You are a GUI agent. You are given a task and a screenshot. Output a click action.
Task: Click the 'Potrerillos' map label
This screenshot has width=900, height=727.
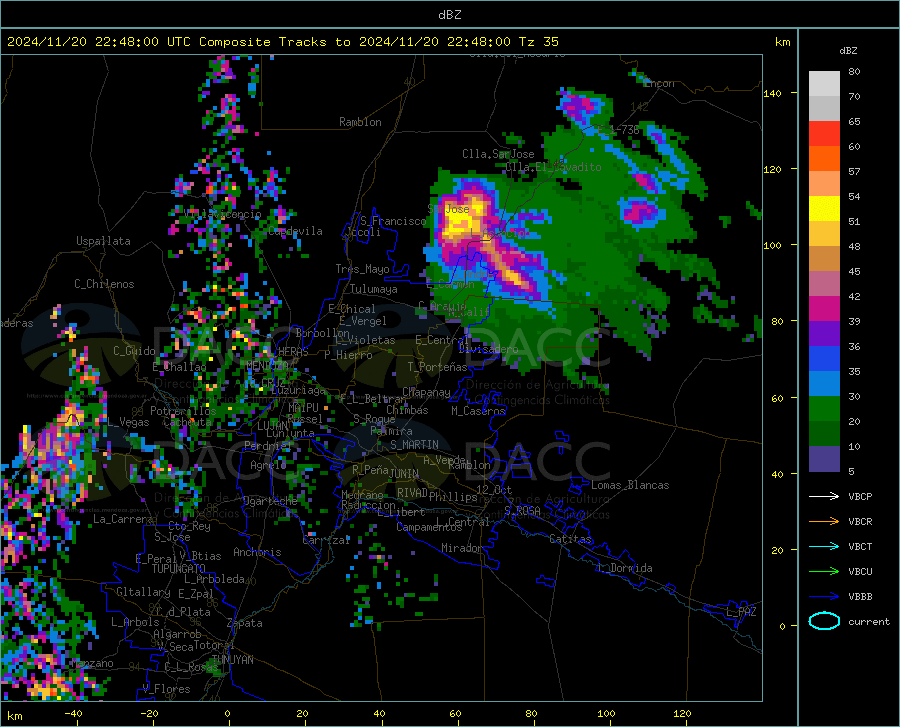[183, 411]
